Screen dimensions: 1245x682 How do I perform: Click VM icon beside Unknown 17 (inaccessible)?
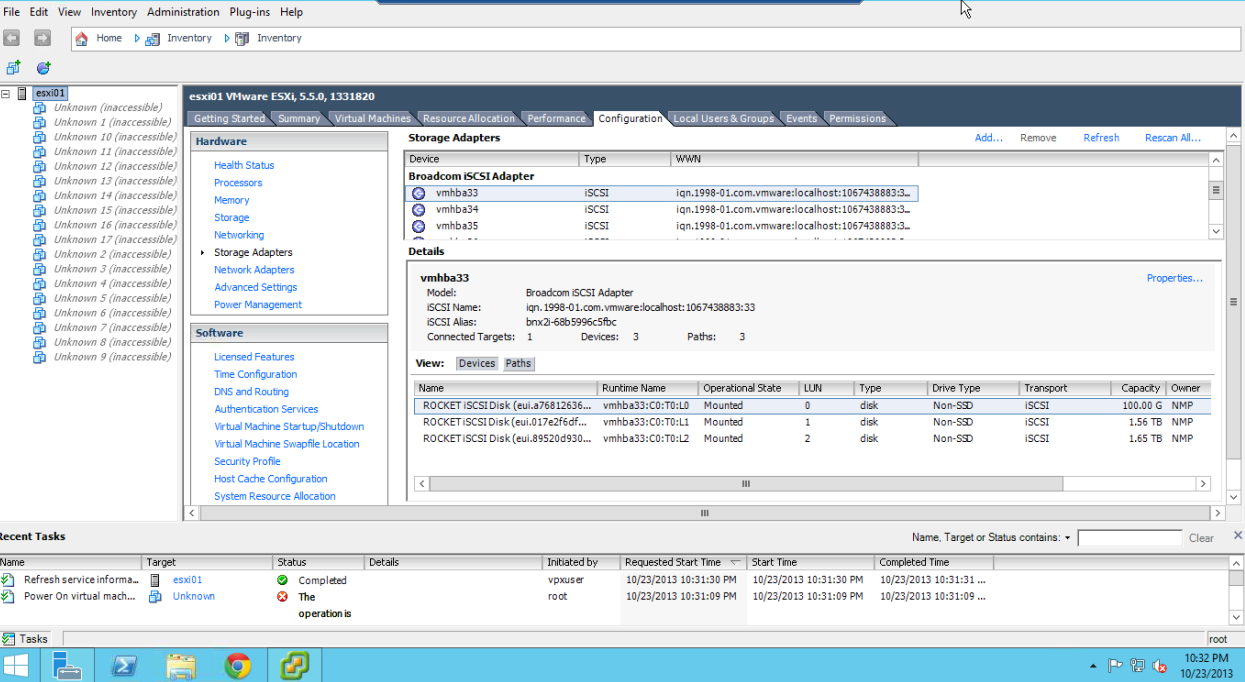click(40, 239)
